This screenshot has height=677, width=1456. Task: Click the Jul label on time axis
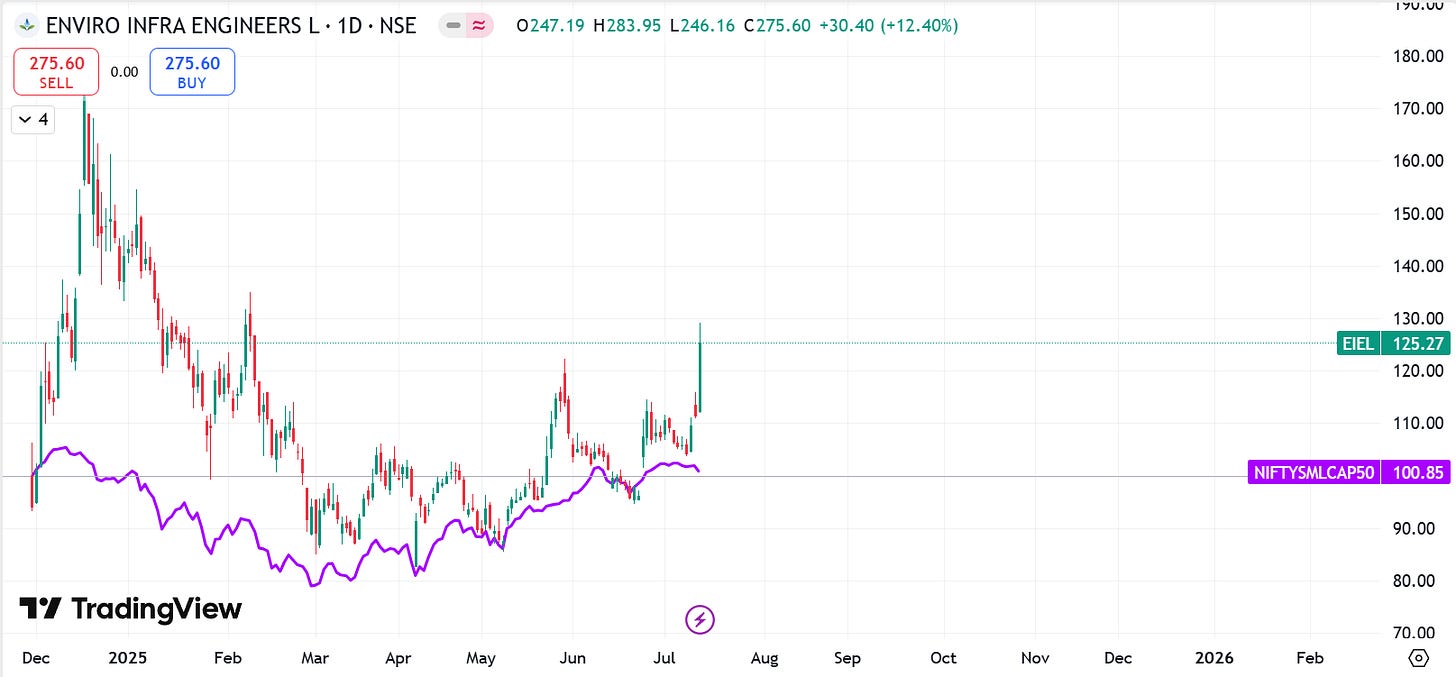(664, 658)
